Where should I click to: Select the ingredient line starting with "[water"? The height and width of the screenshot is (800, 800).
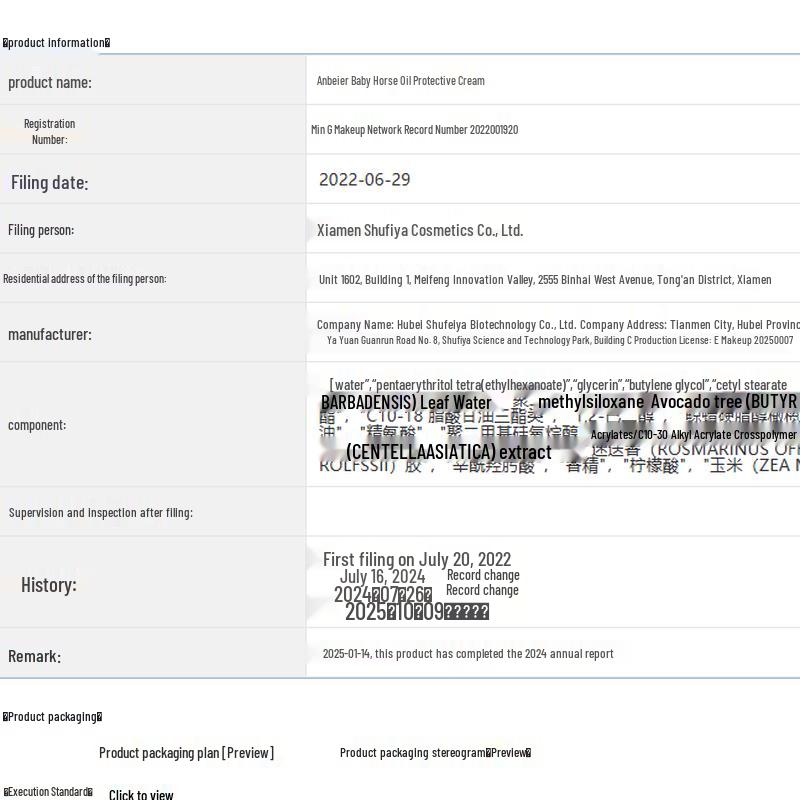558,385
